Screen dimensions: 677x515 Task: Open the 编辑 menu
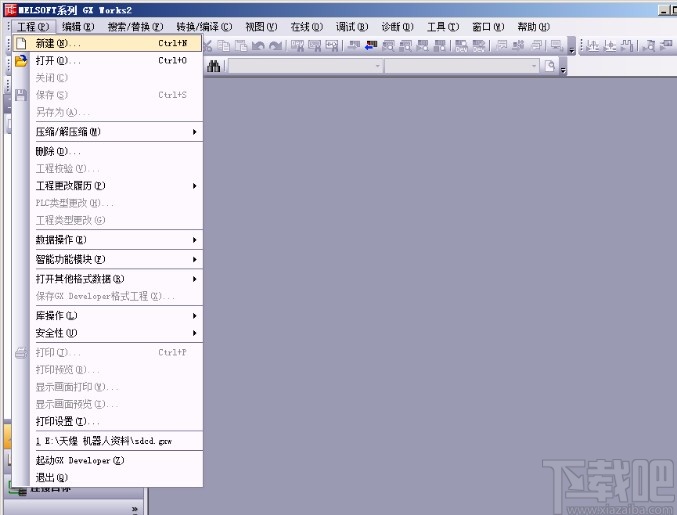click(x=78, y=27)
